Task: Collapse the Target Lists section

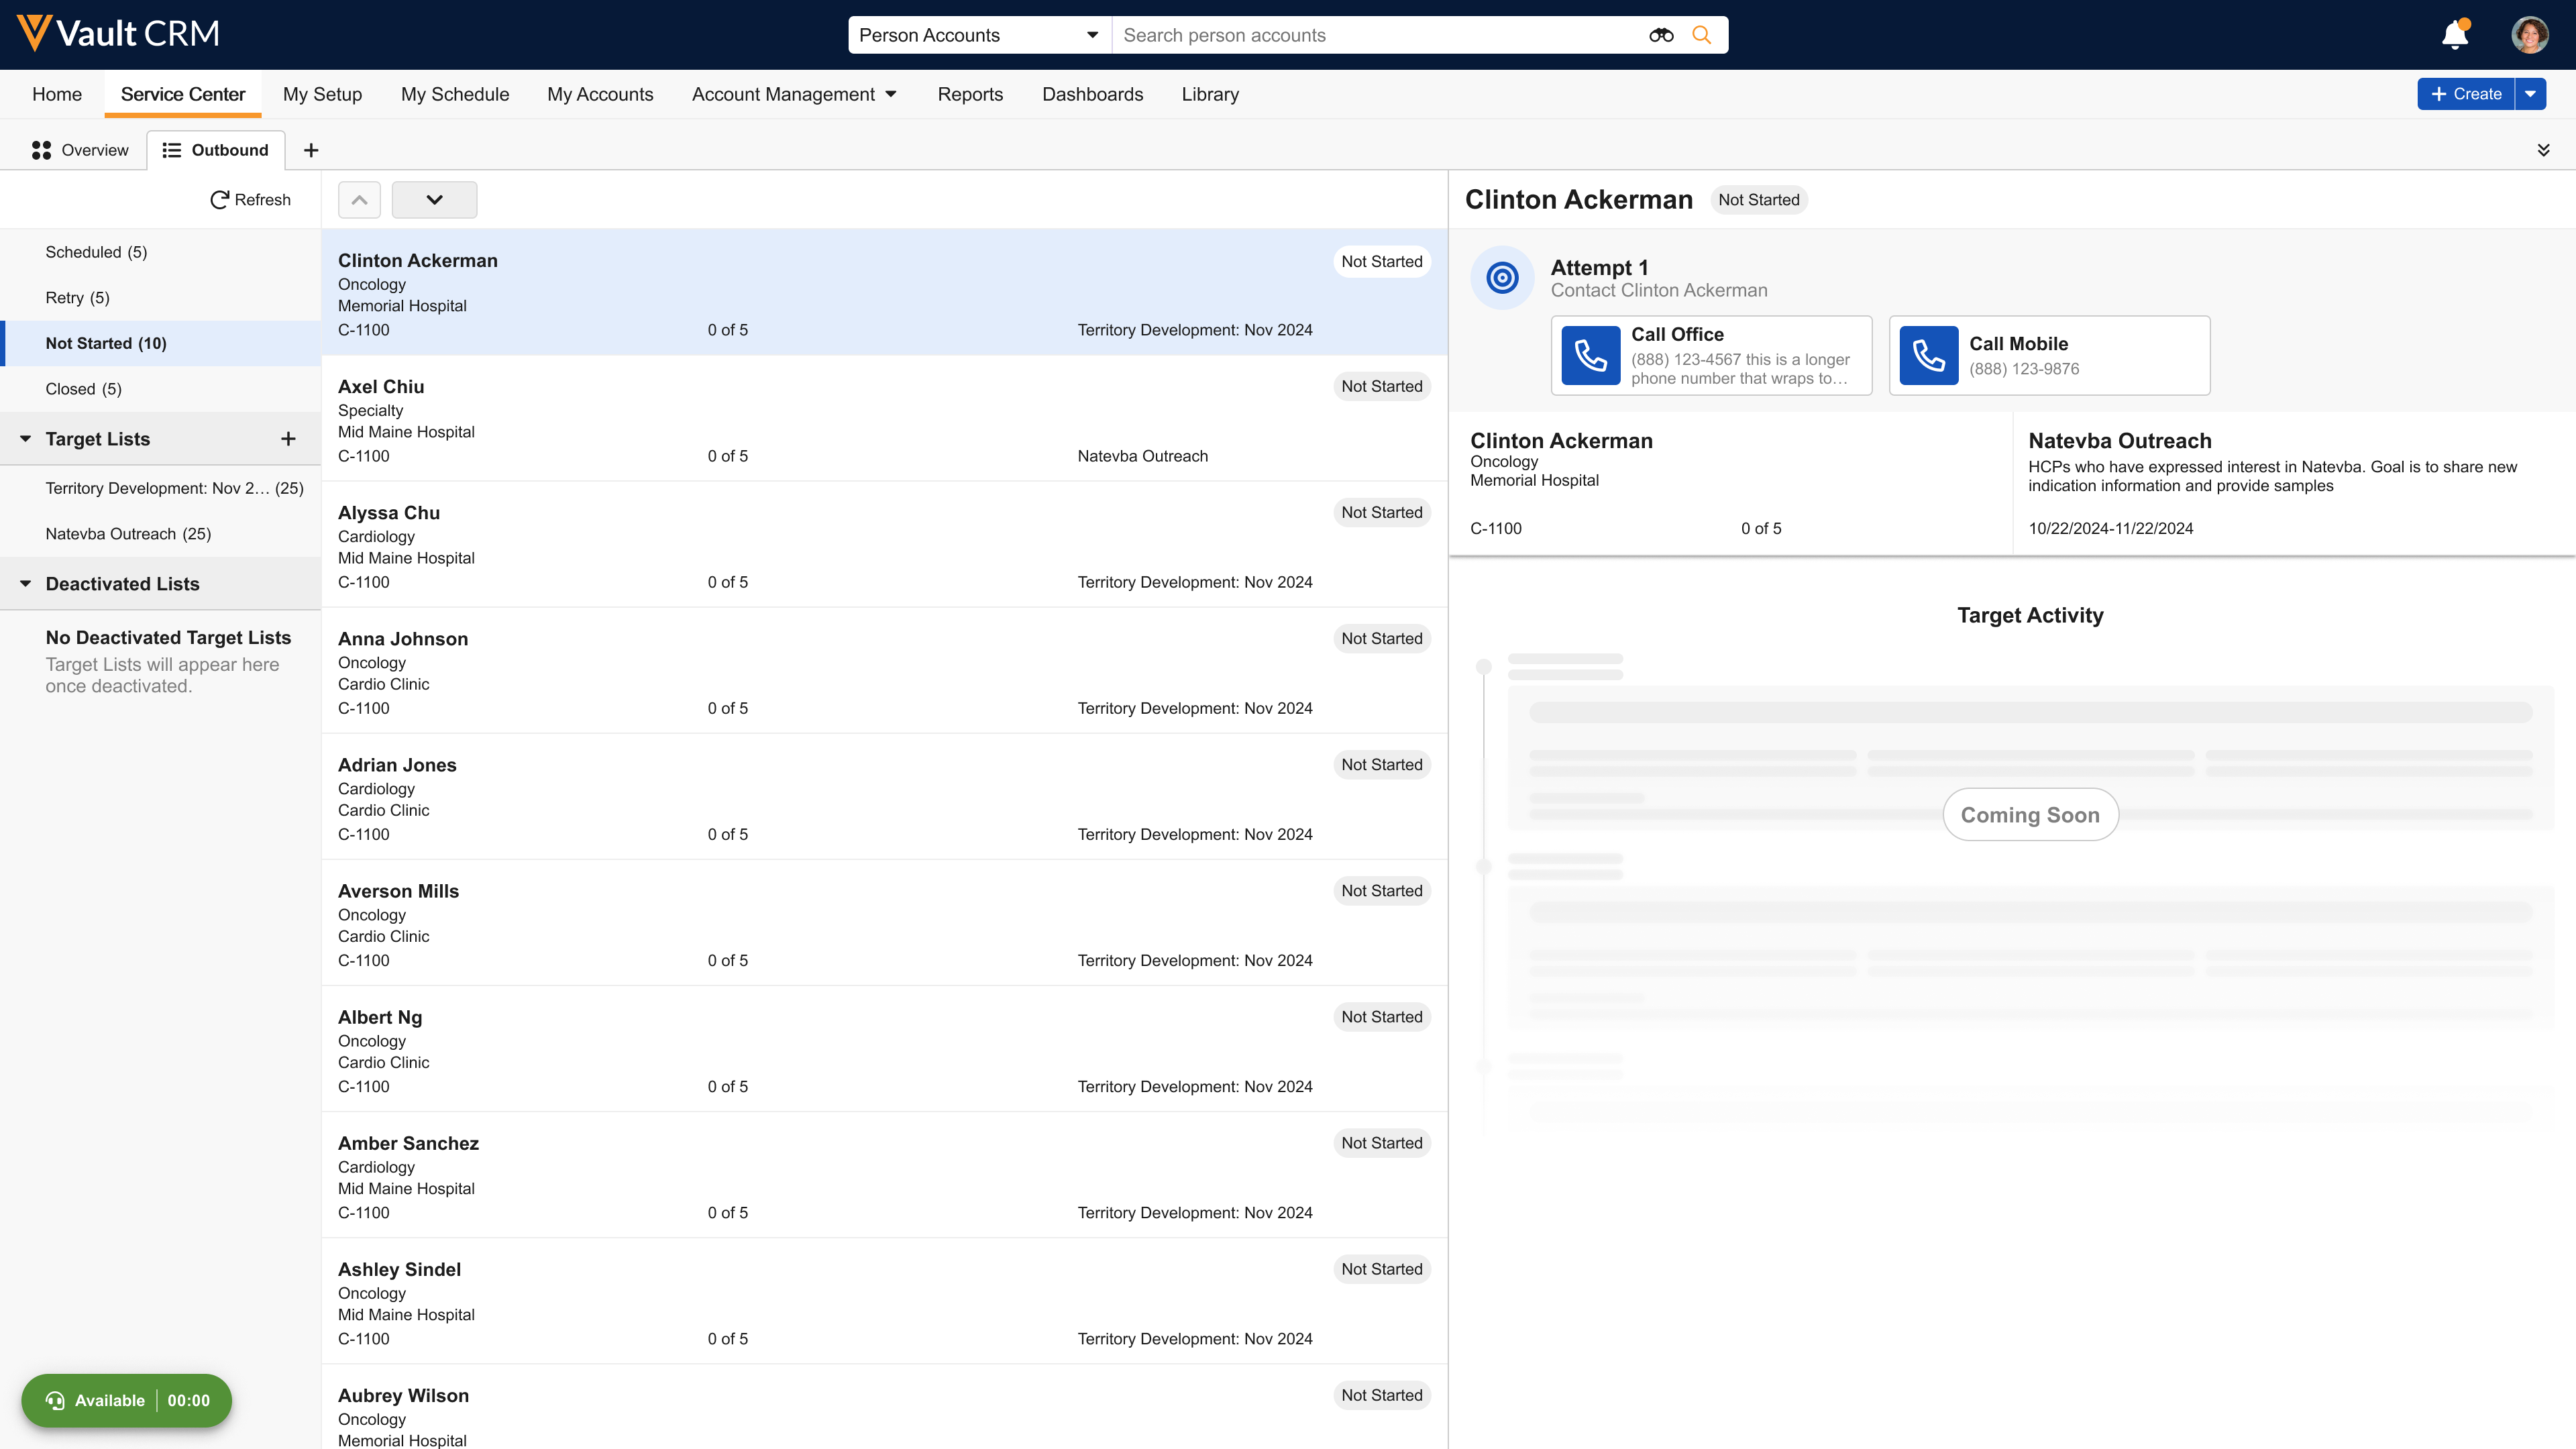Action: click(x=26, y=439)
